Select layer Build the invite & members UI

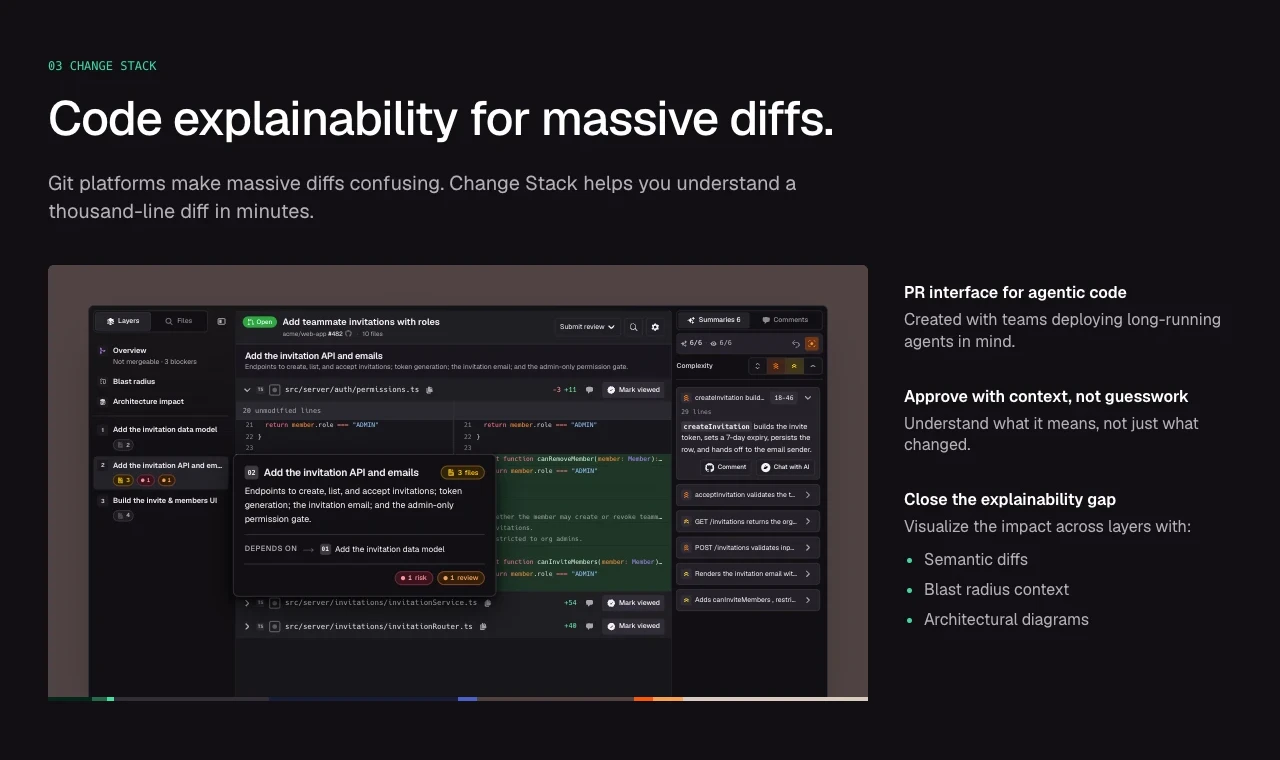click(x=161, y=507)
